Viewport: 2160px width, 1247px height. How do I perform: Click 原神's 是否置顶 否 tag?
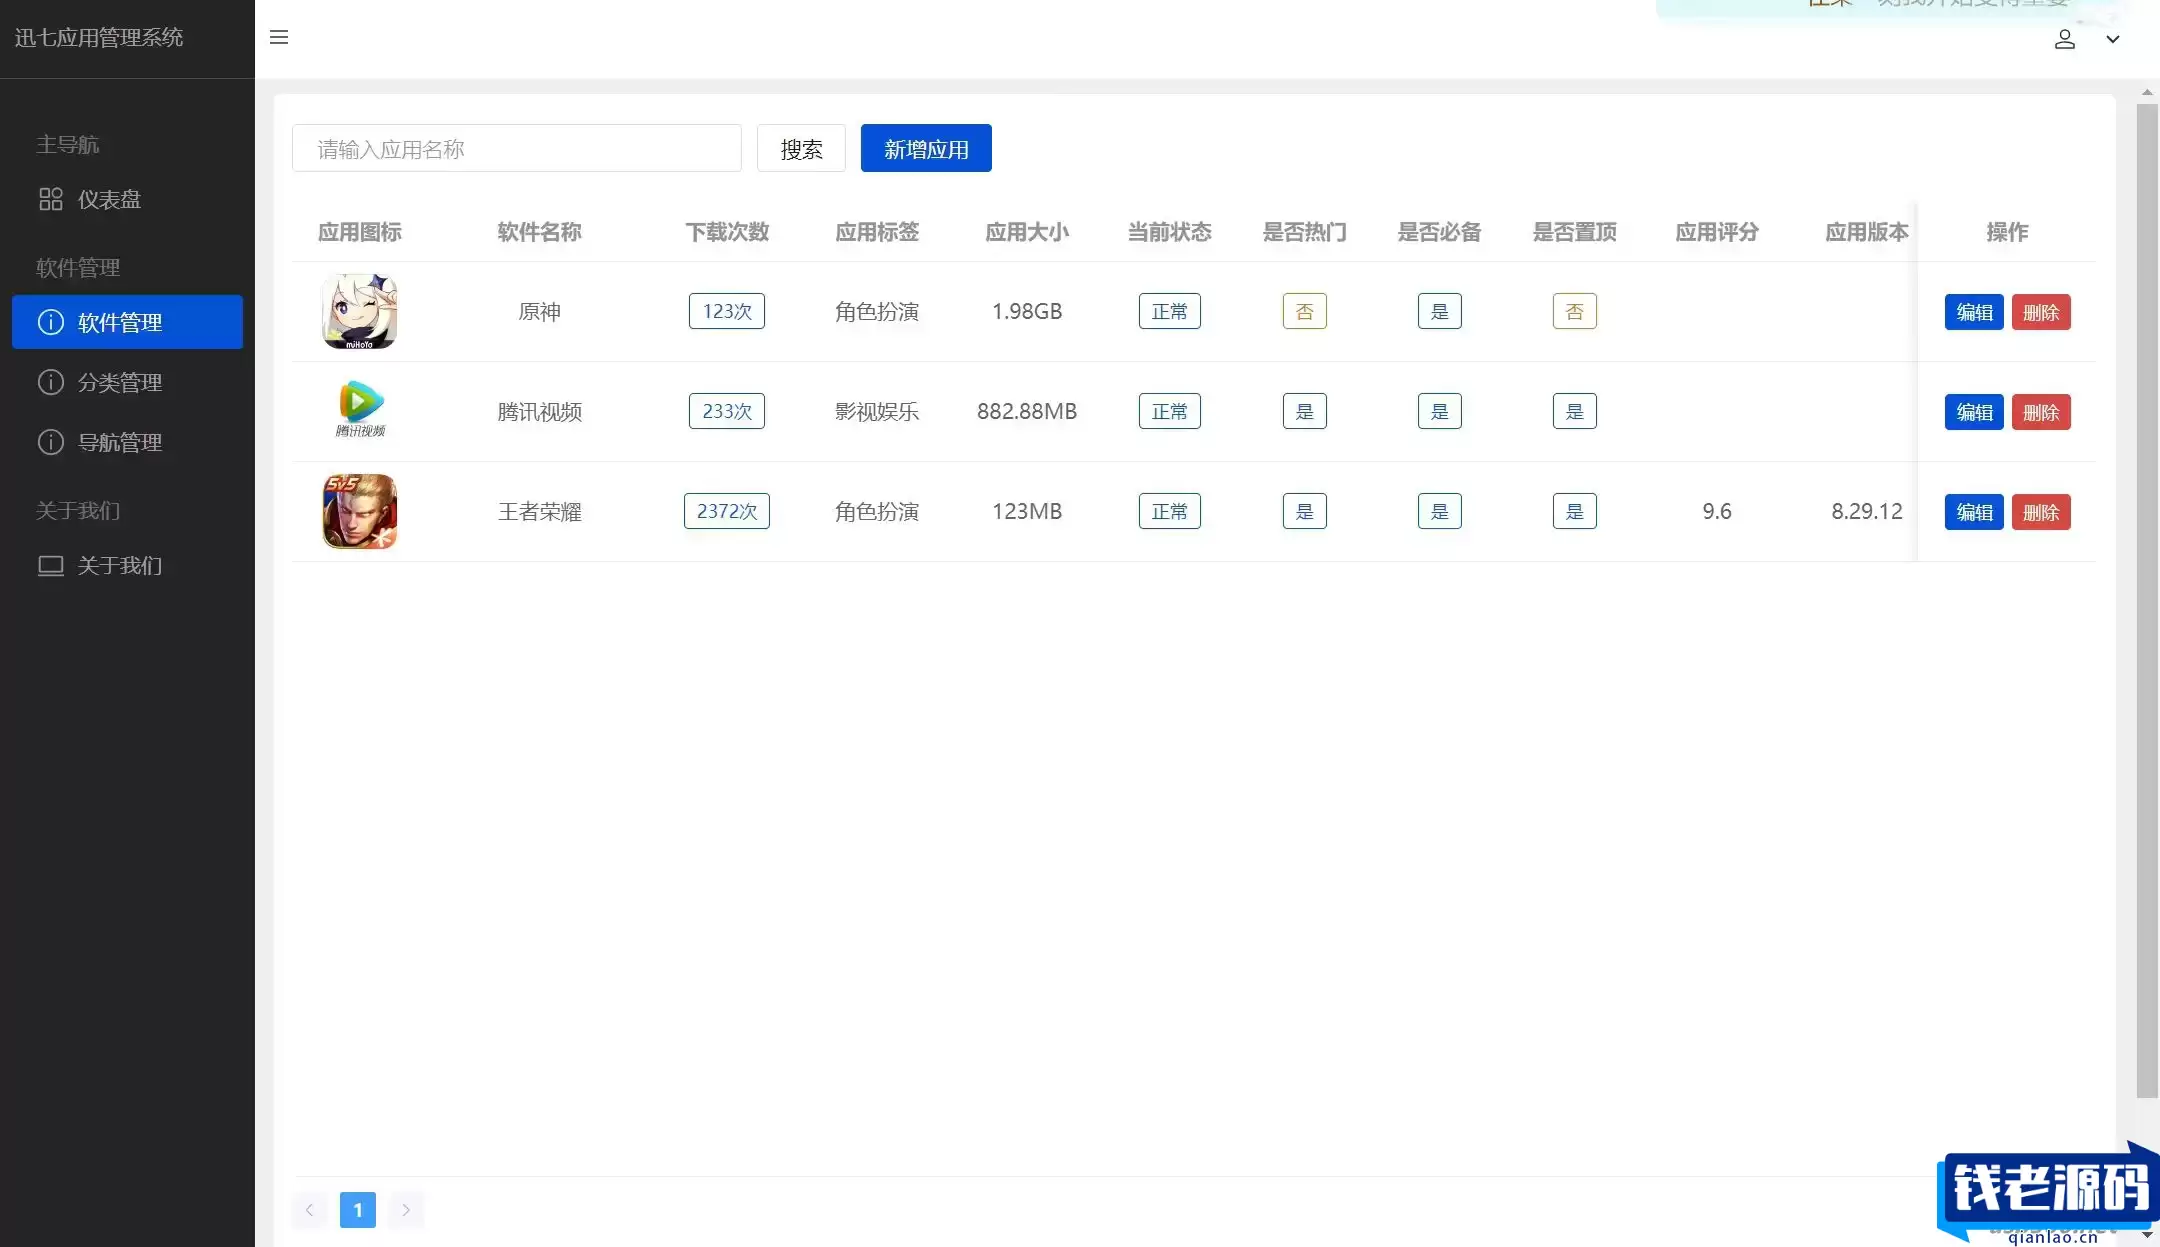1575,311
